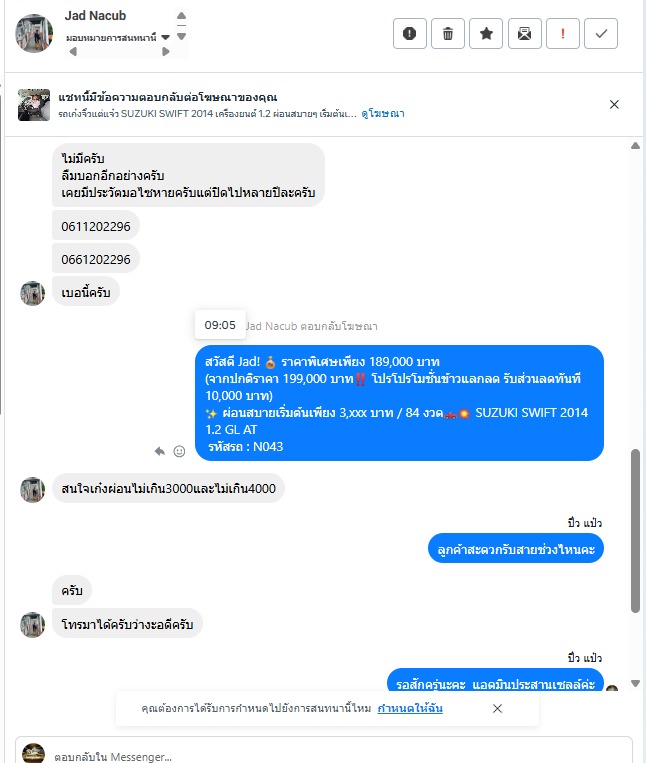Click the Suzuki Swift ad thumbnail
This screenshot has height=763, width=646.
click(x=34, y=105)
